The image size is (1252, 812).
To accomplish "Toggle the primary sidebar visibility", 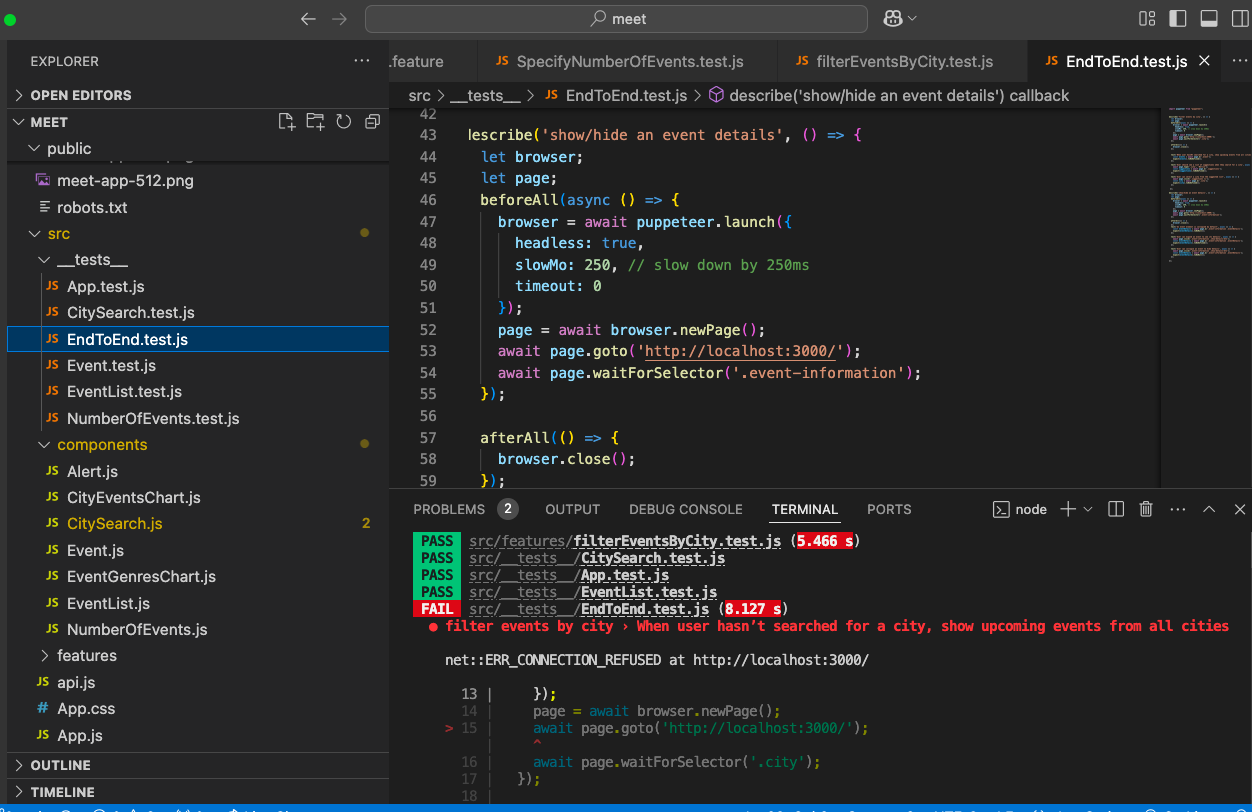I will point(1178,19).
